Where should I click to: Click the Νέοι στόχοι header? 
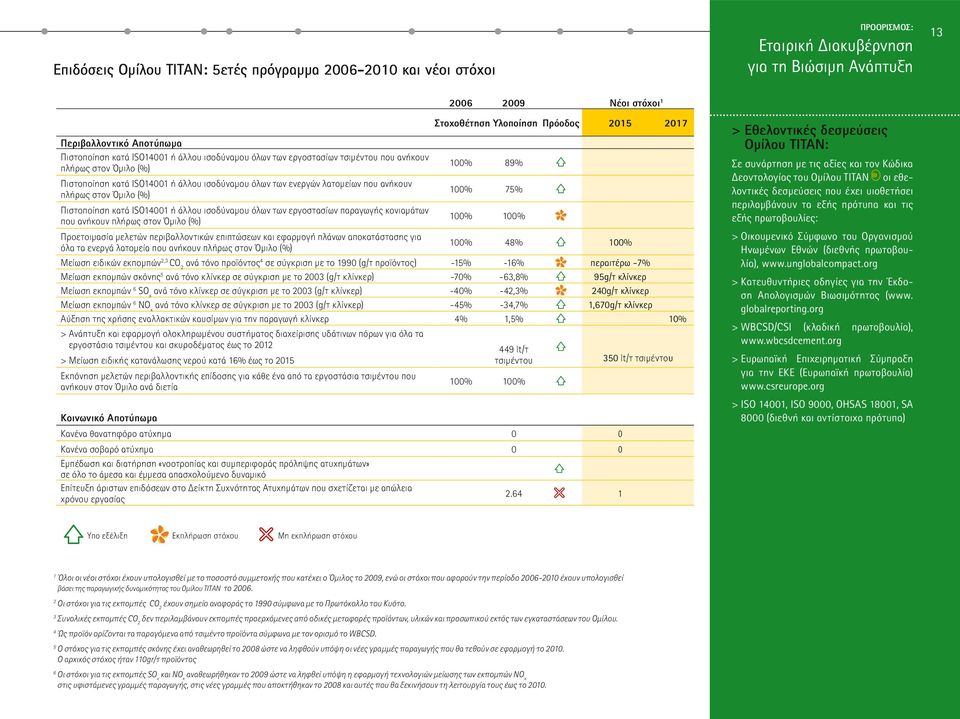pyautogui.click(x=637, y=103)
